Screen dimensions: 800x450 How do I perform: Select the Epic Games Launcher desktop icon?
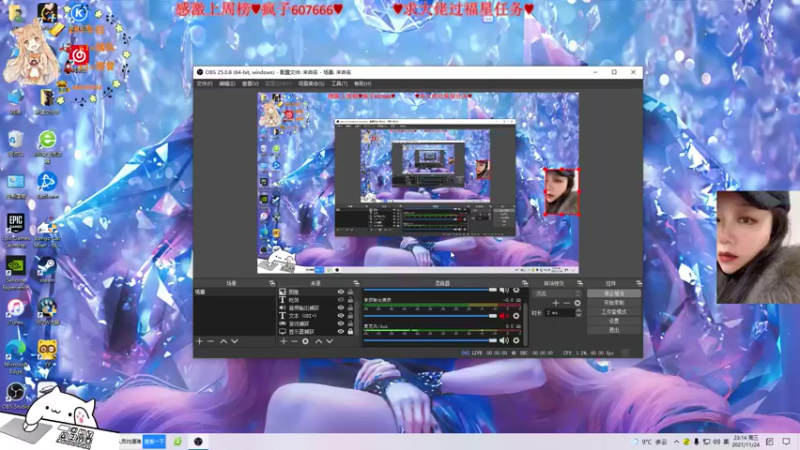(x=15, y=231)
